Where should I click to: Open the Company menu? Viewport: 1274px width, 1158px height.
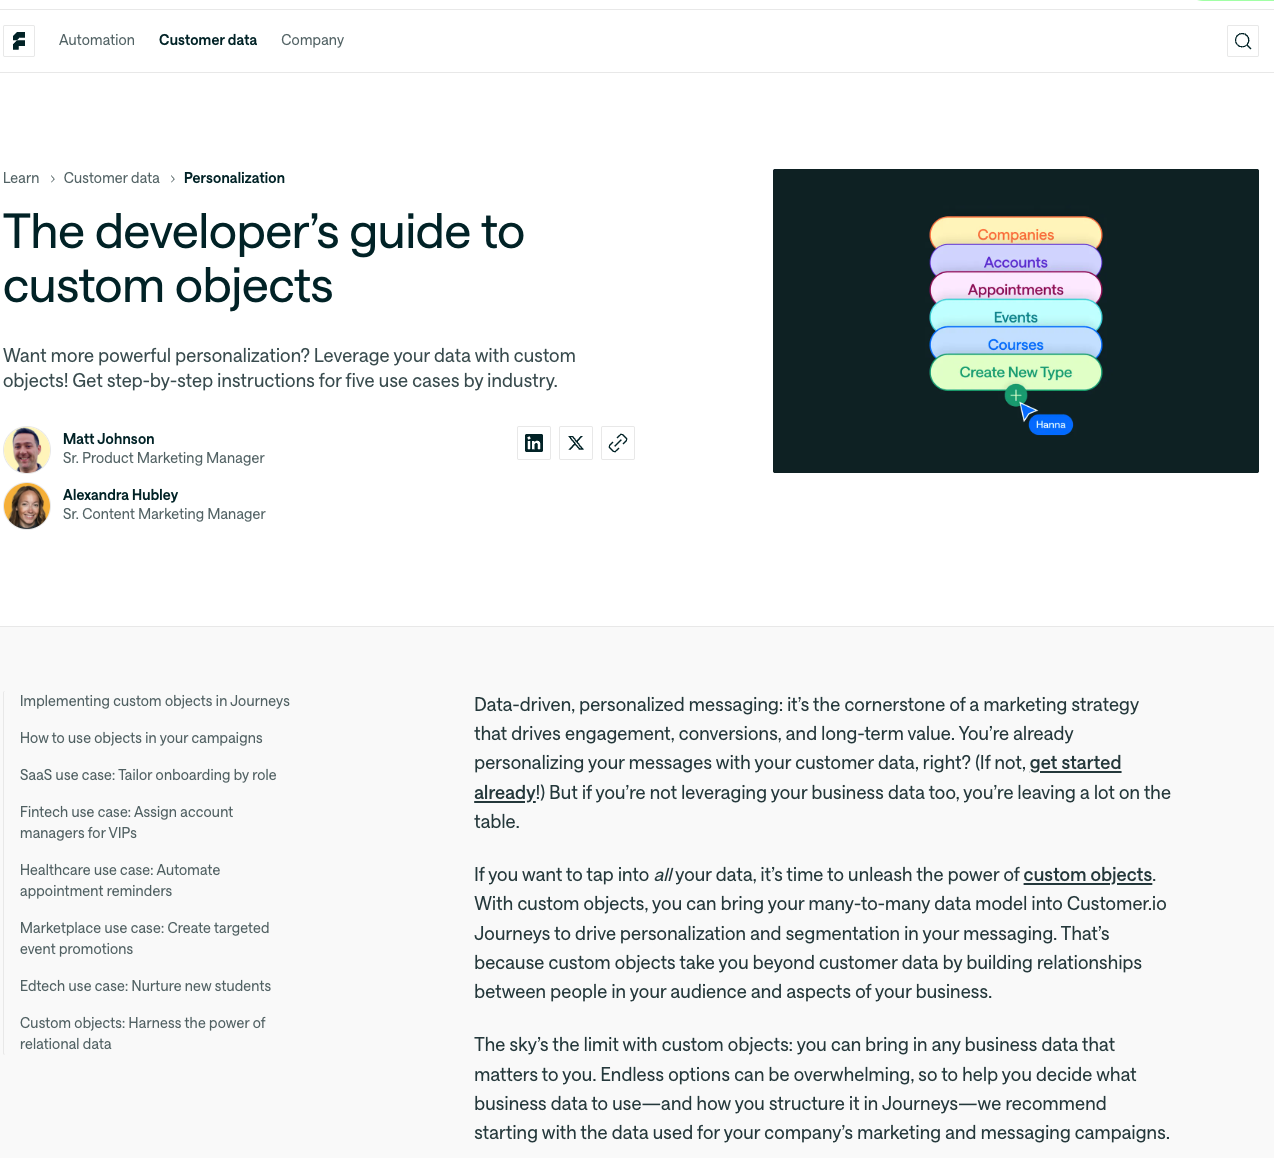(312, 40)
